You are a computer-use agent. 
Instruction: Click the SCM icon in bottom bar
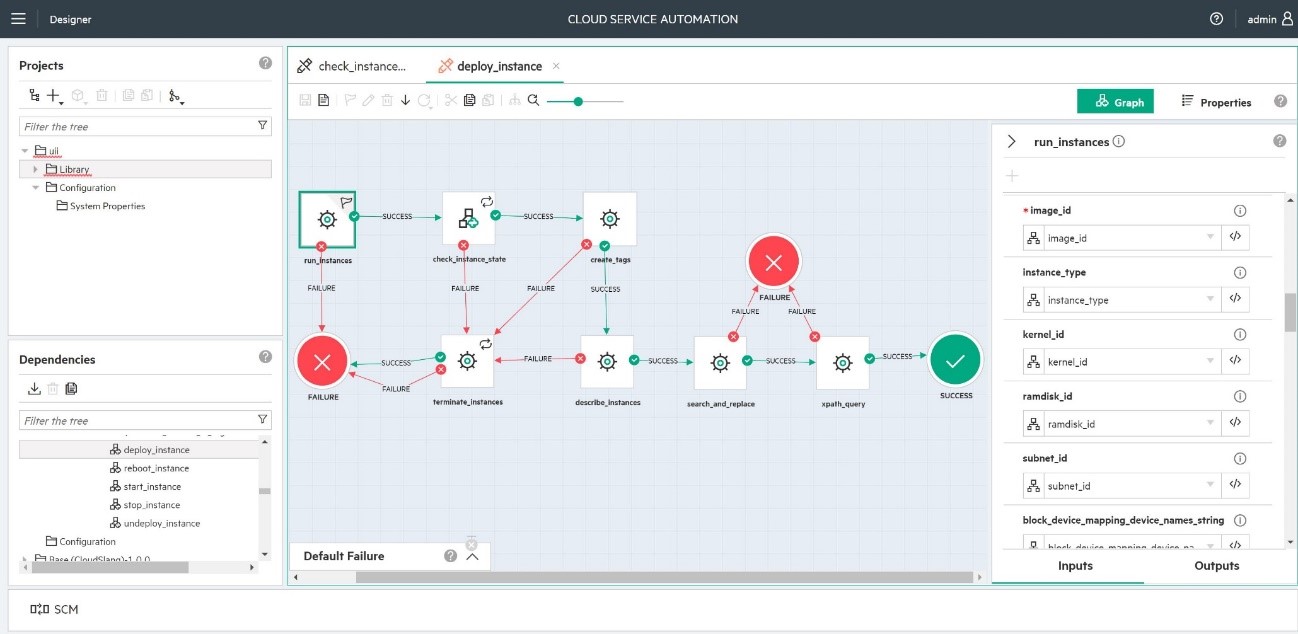click(x=40, y=609)
